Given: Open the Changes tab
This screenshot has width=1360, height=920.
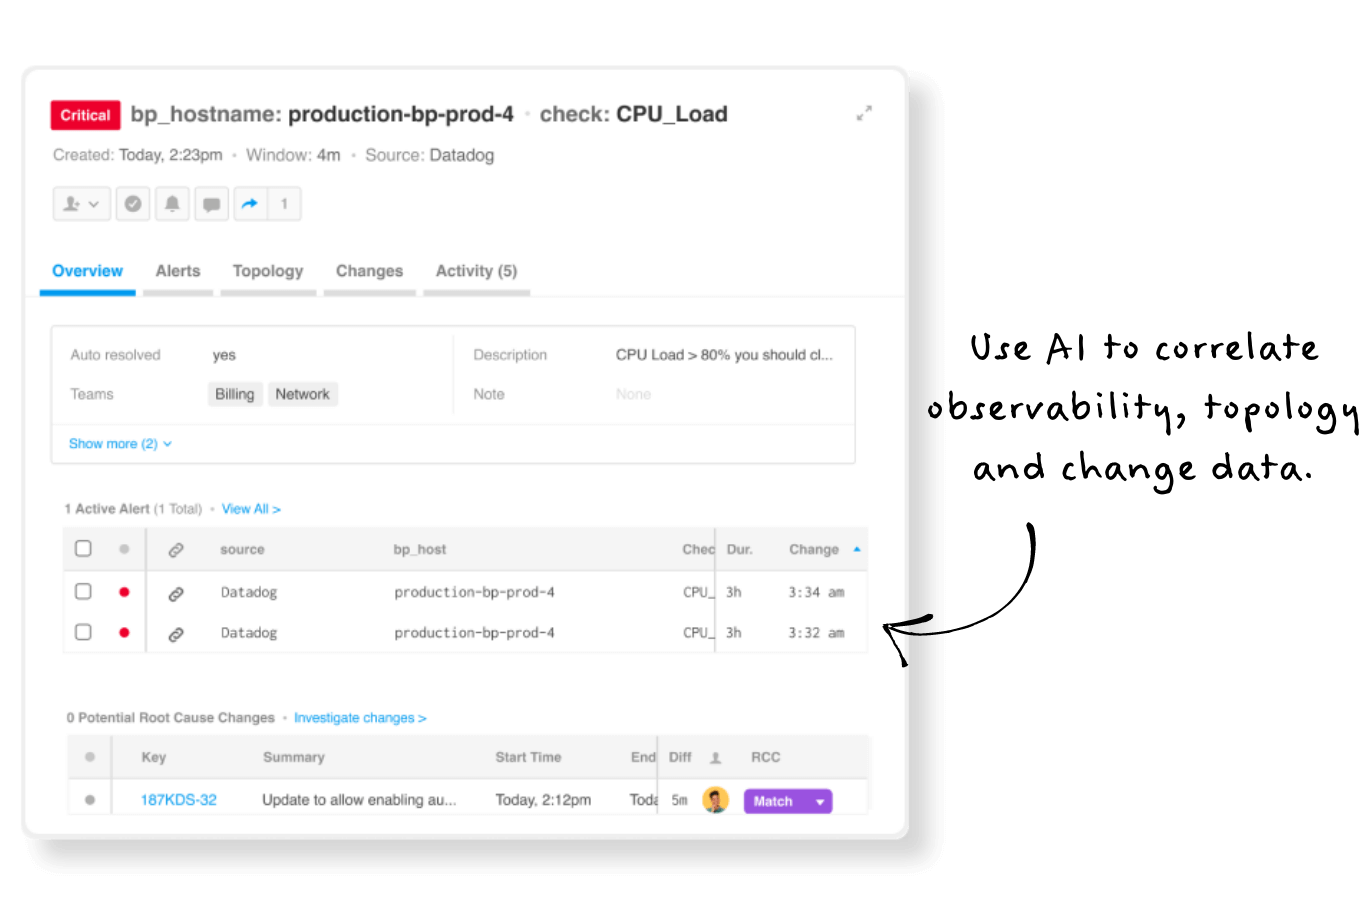Looking at the screenshot, I should pyautogui.click(x=369, y=271).
